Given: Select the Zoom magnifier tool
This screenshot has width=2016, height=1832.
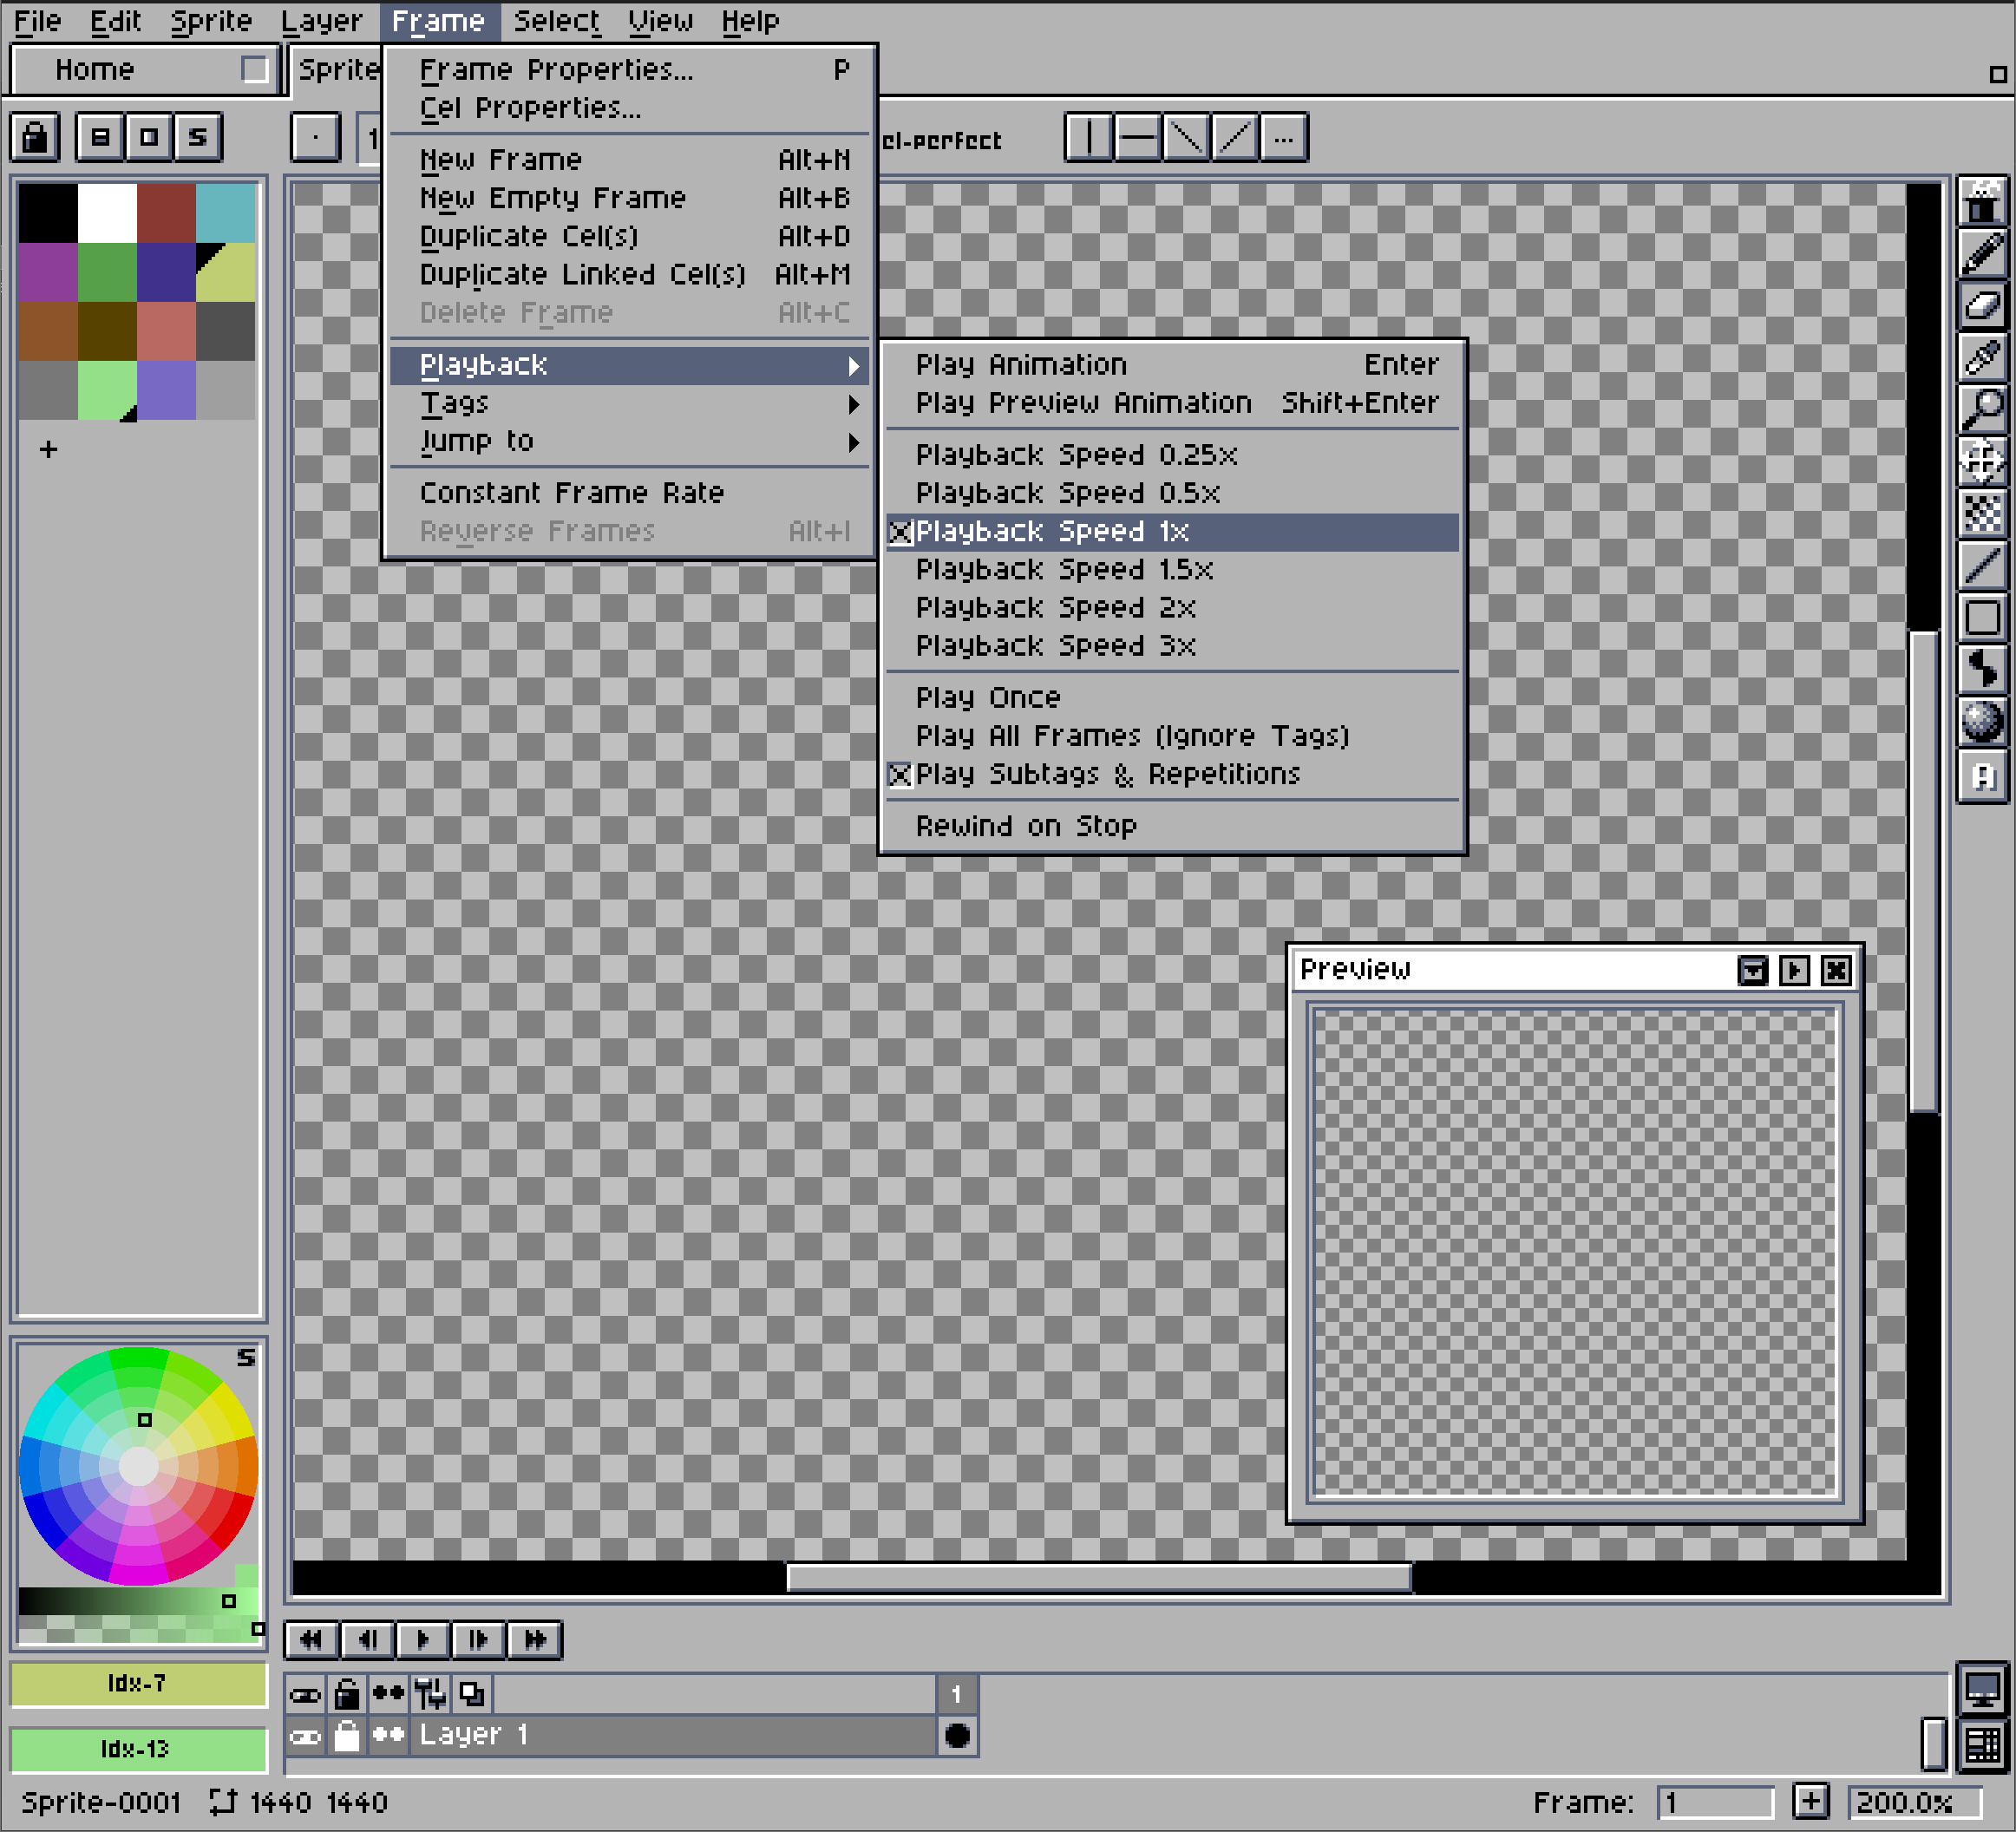Looking at the screenshot, I should pyautogui.click(x=1982, y=408).
